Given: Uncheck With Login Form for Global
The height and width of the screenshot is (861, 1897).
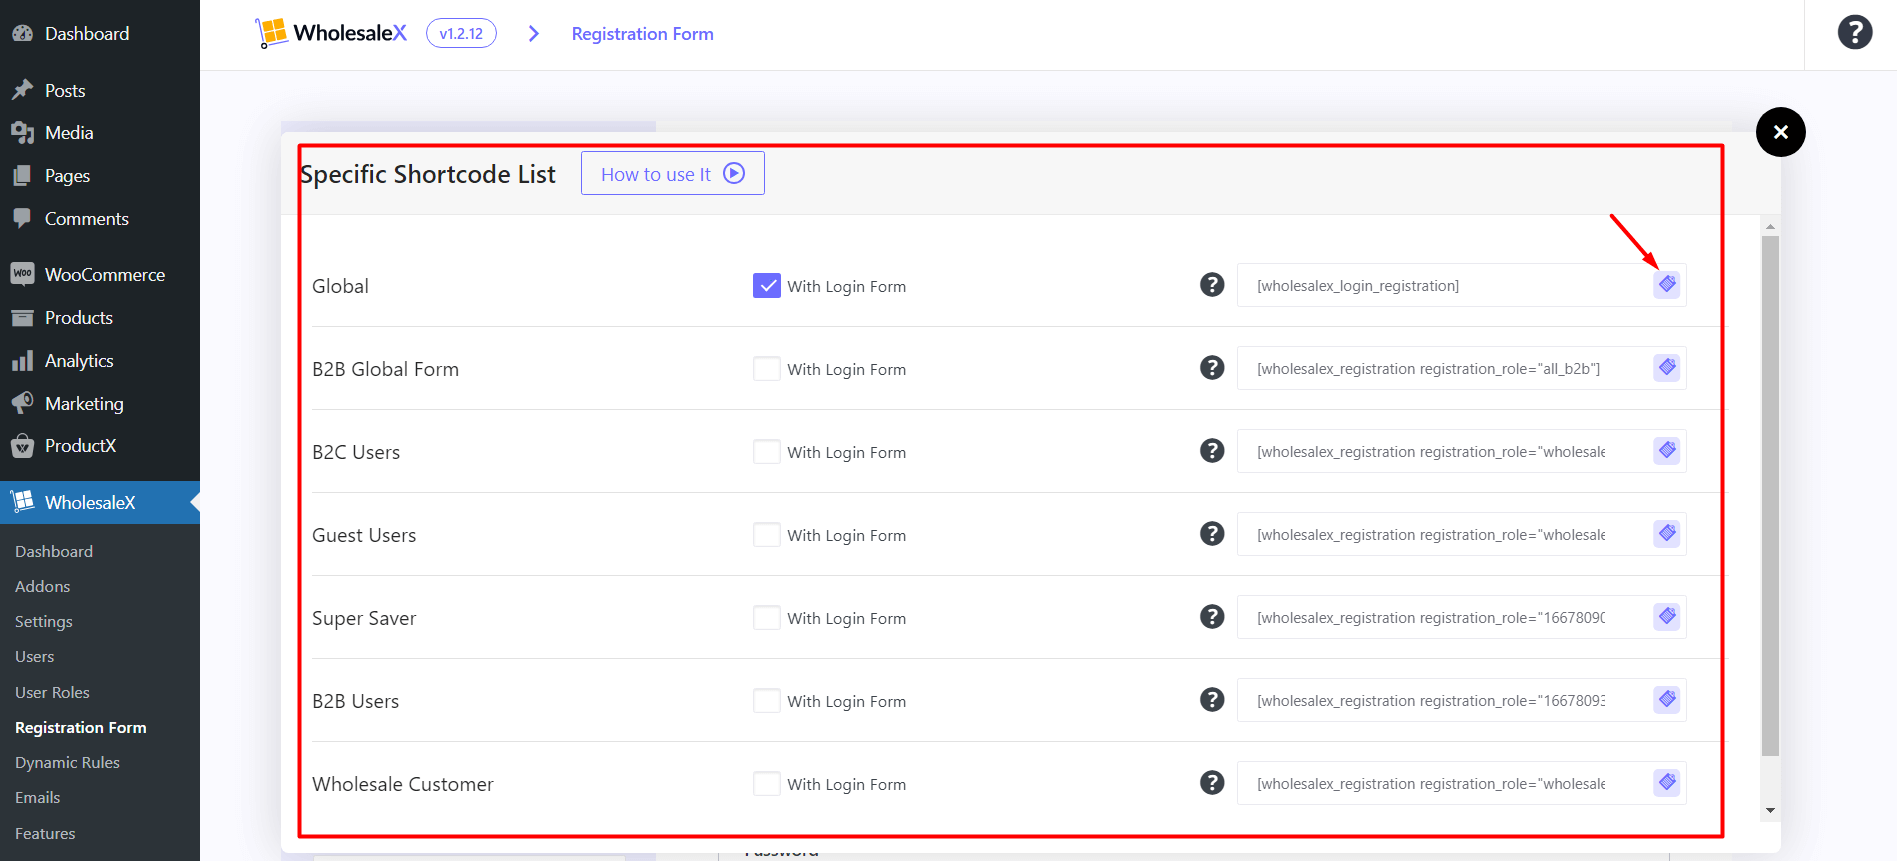Looking at the screenshot, I should tap(767, 286).
